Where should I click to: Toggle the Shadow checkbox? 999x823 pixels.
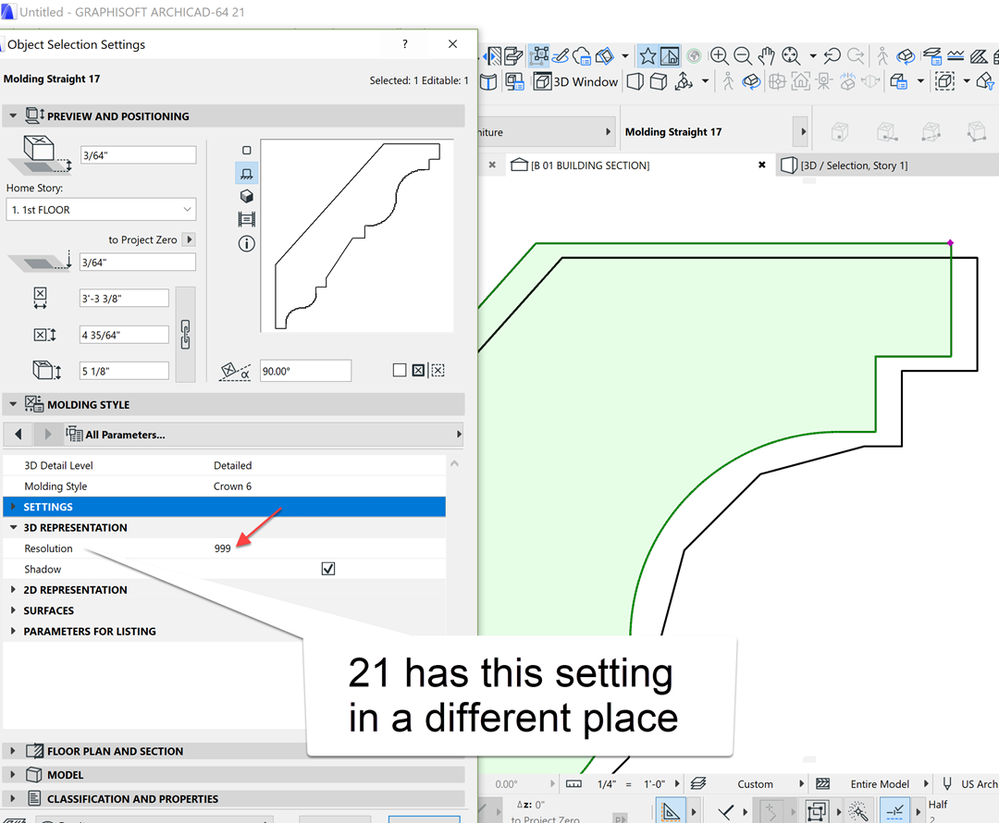coord(328,569)
